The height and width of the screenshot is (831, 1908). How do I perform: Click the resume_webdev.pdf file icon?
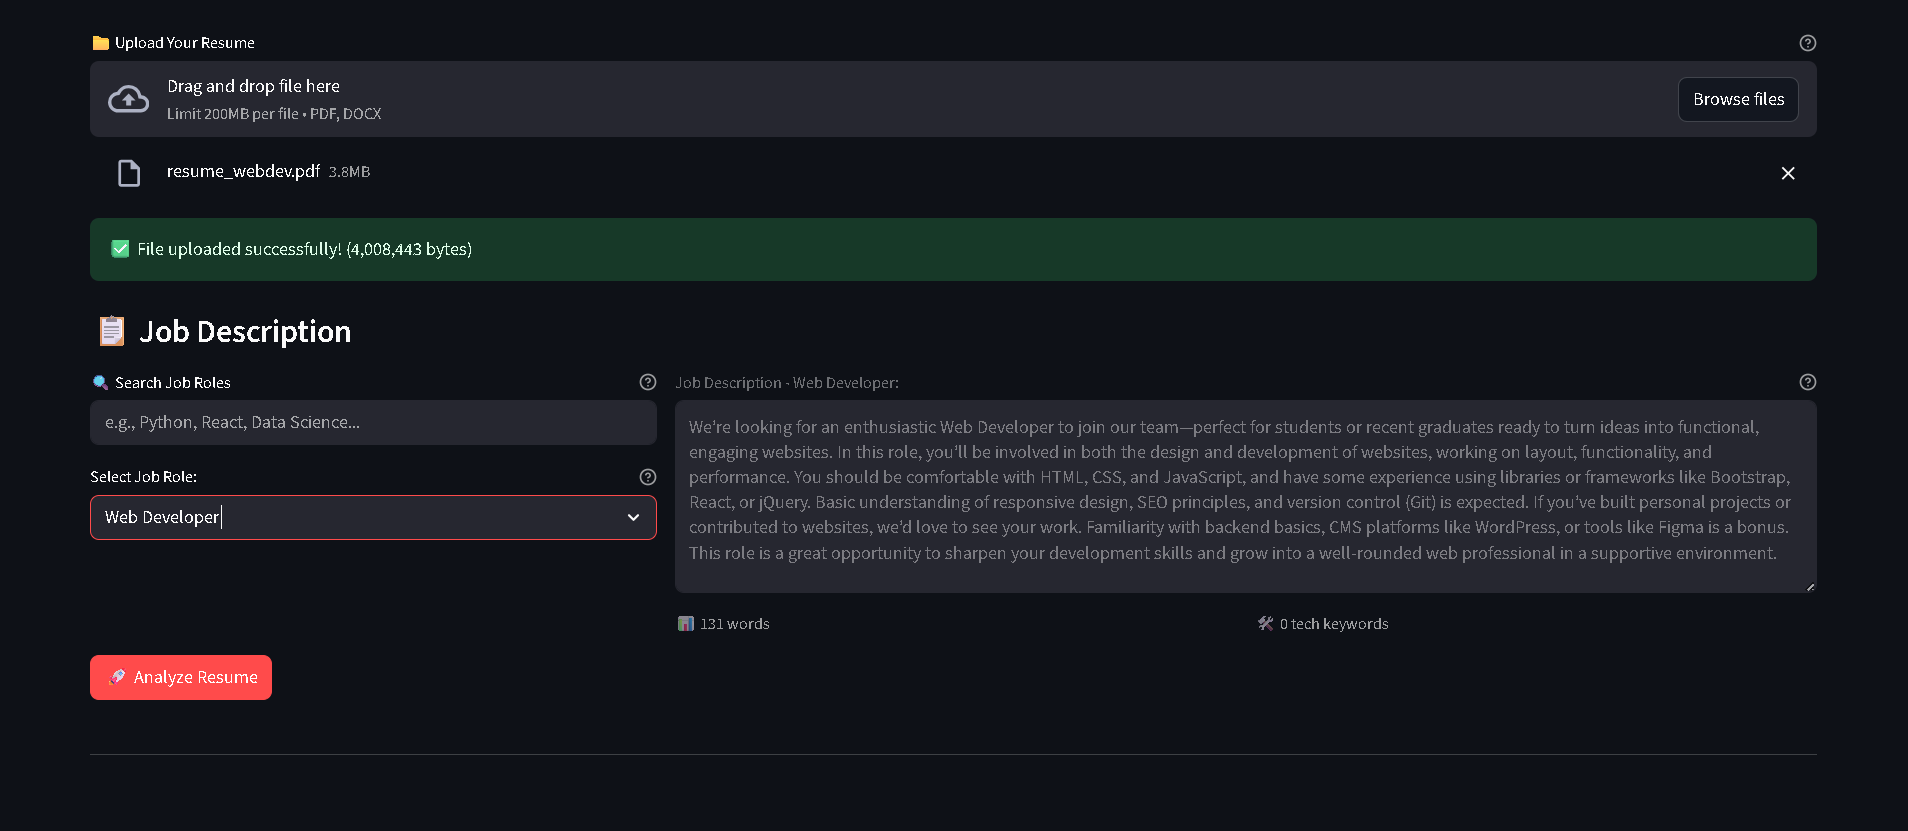point(129,173)
